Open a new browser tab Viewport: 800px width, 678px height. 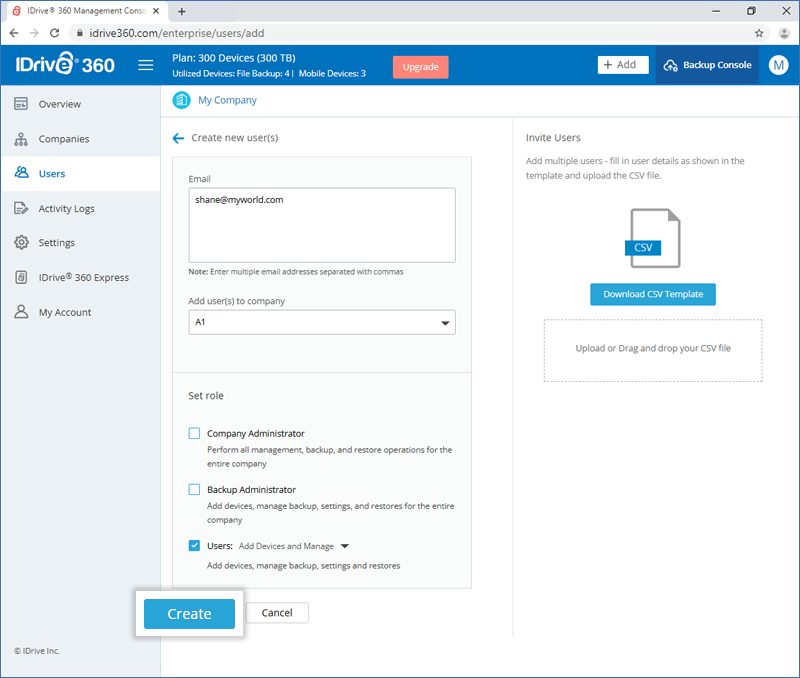click(x=182, y=11)
